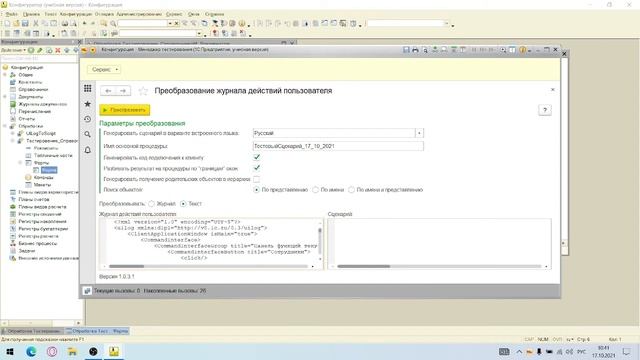Image resolution: width=640 pixels, height=360 pixels.
Task: Open the 'Действия' dropdown in configuration panel
Action: pos(13,50)
